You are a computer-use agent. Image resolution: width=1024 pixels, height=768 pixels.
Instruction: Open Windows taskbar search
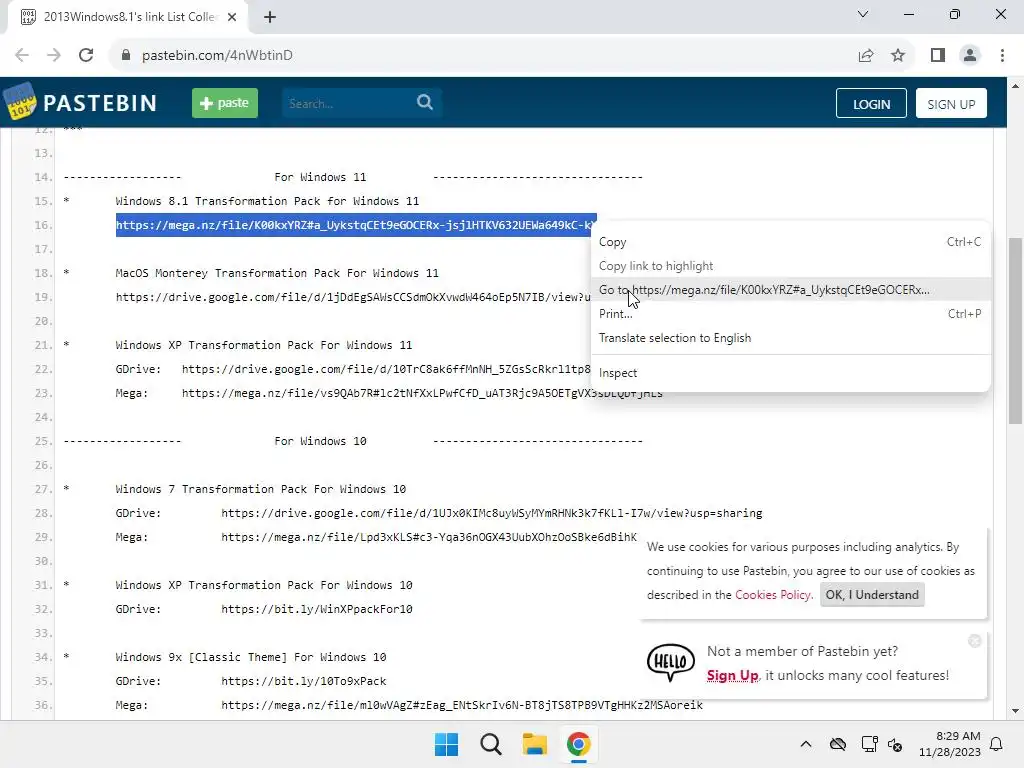490,744
